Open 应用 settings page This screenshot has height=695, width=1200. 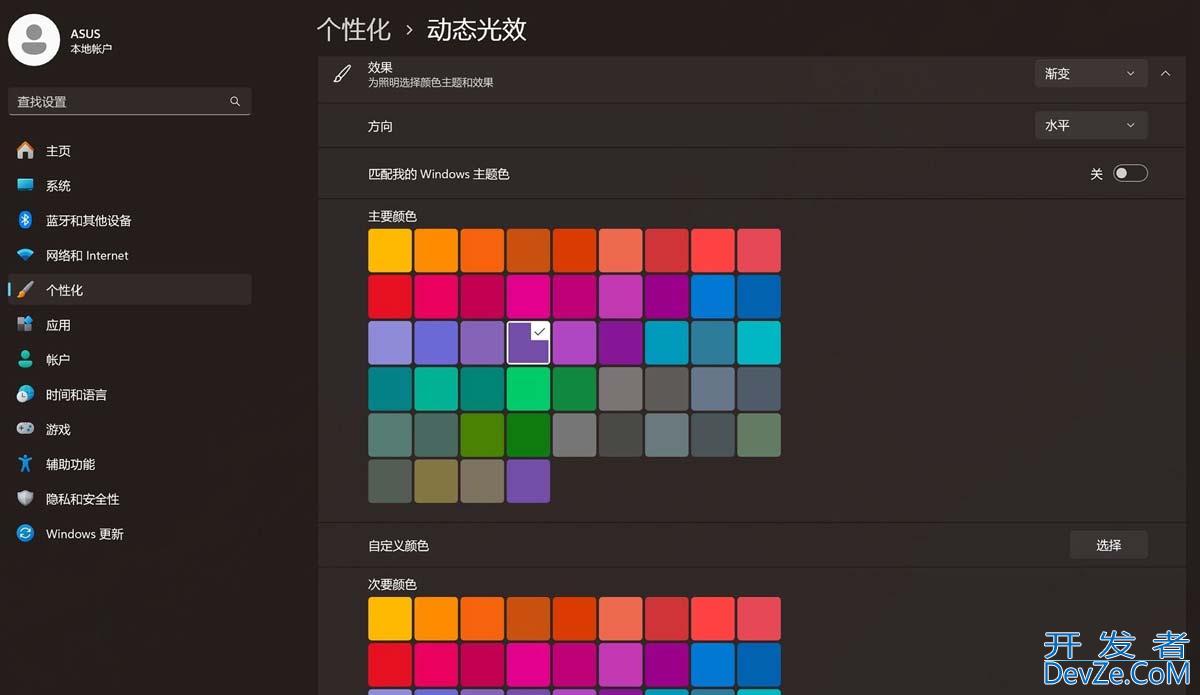click(x=129, y=325)
